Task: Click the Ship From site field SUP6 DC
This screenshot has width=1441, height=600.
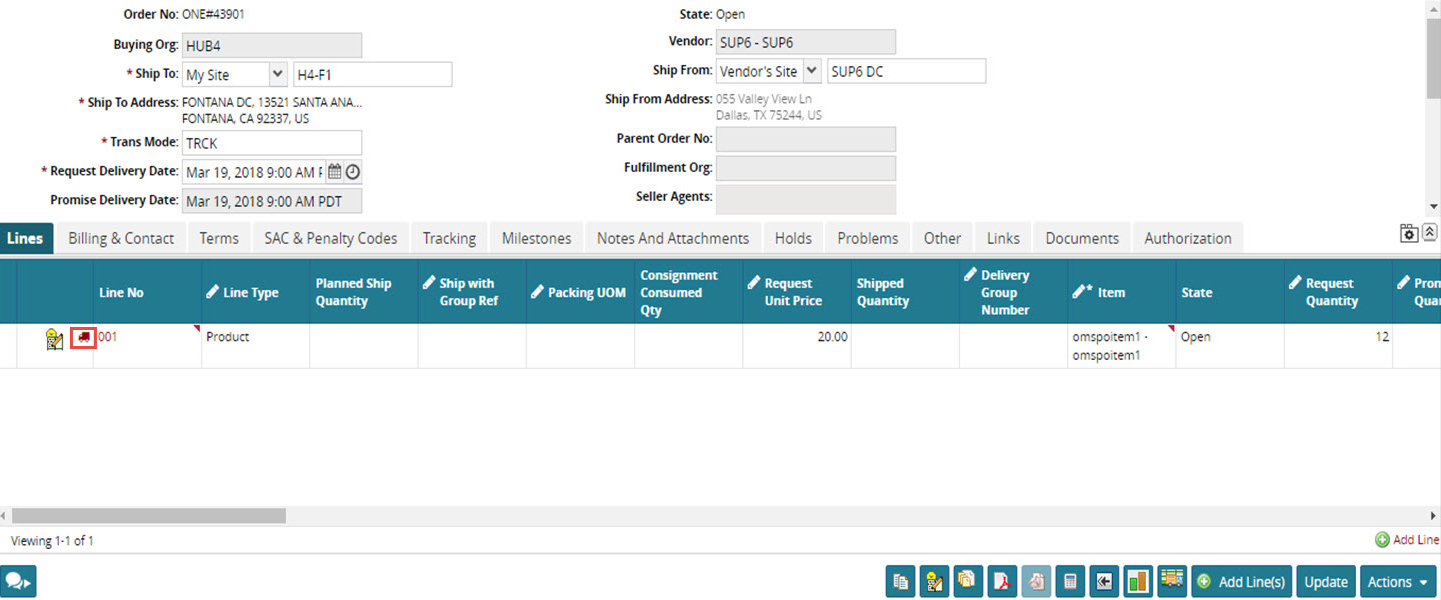Action: click(907, 71)
